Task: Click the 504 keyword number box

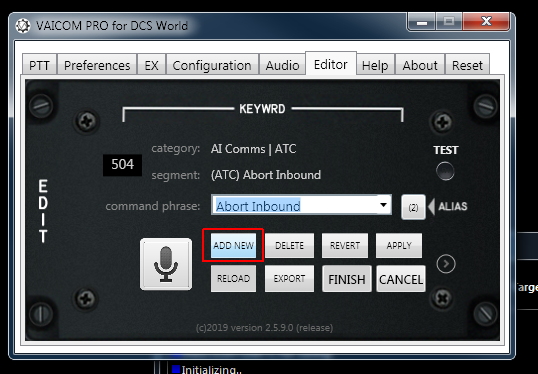Action: (x=122, y=165)
